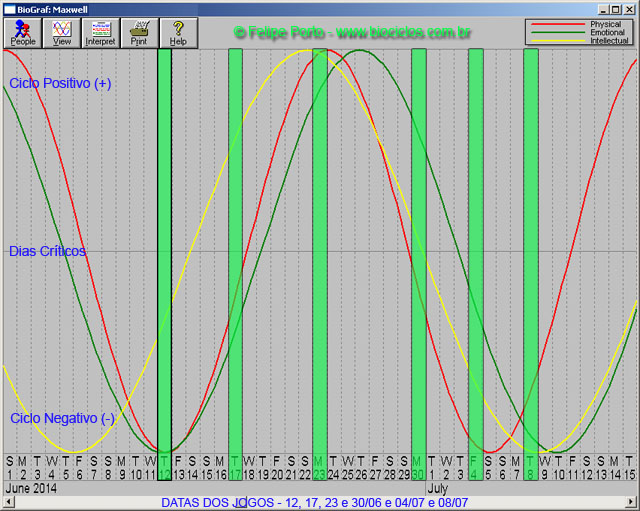
Task: Click day 20 on the date axis
Action: click(277, 475)
